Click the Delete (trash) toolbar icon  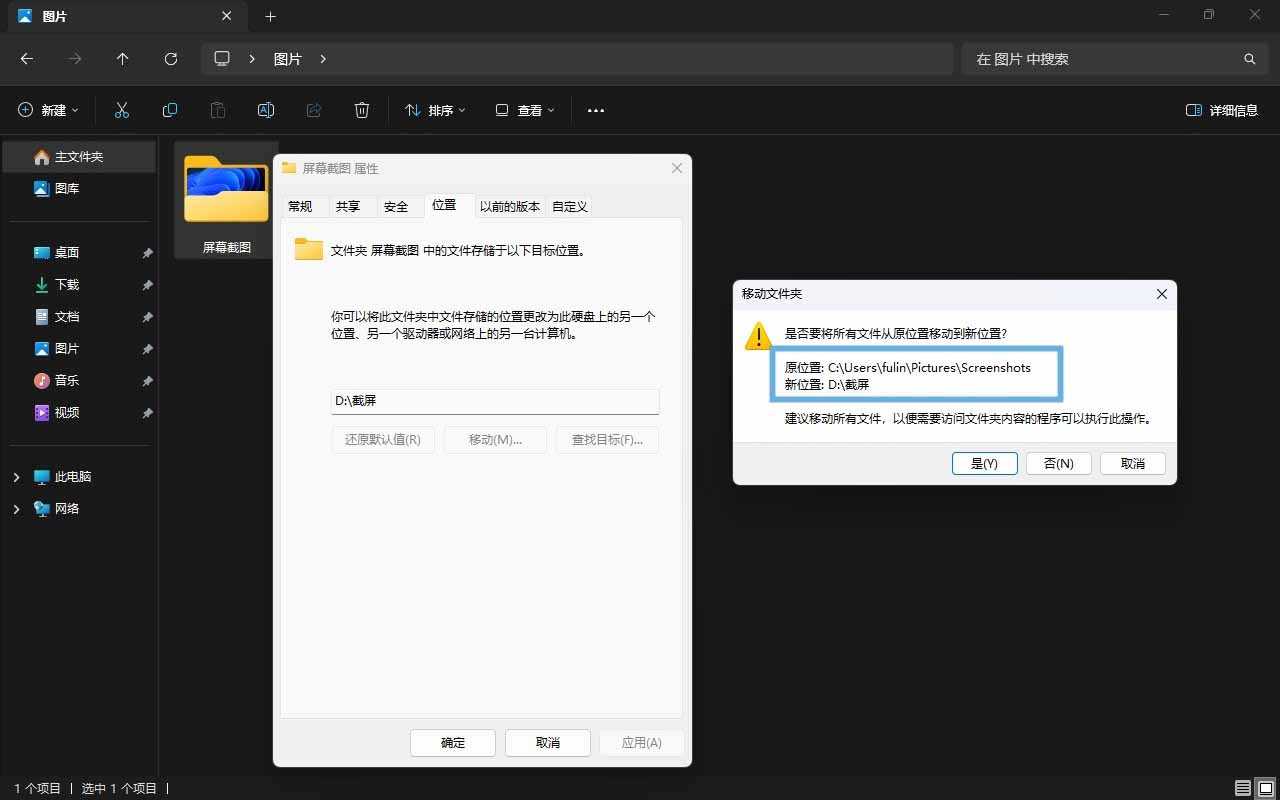click(362, 110)
